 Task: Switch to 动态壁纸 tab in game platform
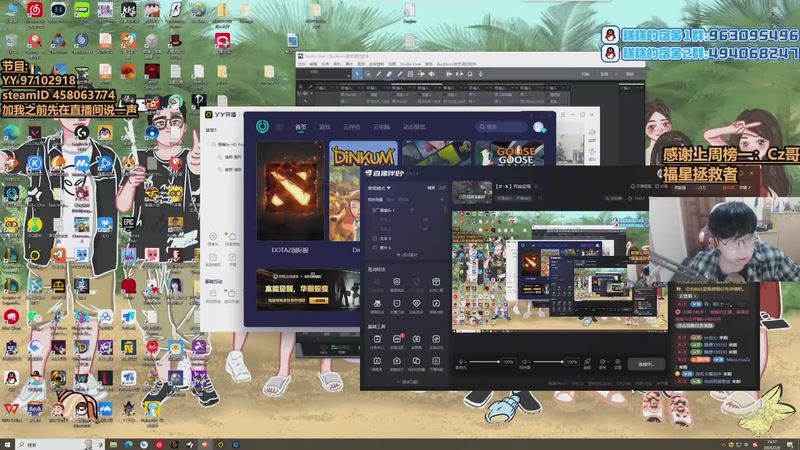(414, 127)
